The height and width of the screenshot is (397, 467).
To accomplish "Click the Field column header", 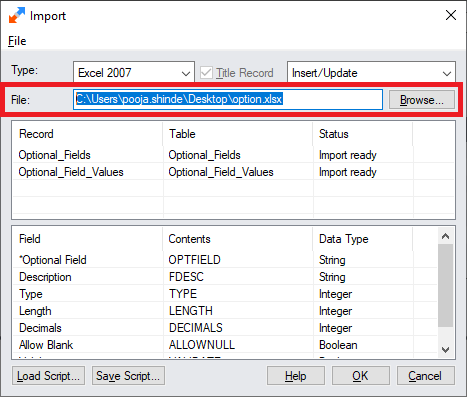I will pyautogui.click(x=87, y=239).
